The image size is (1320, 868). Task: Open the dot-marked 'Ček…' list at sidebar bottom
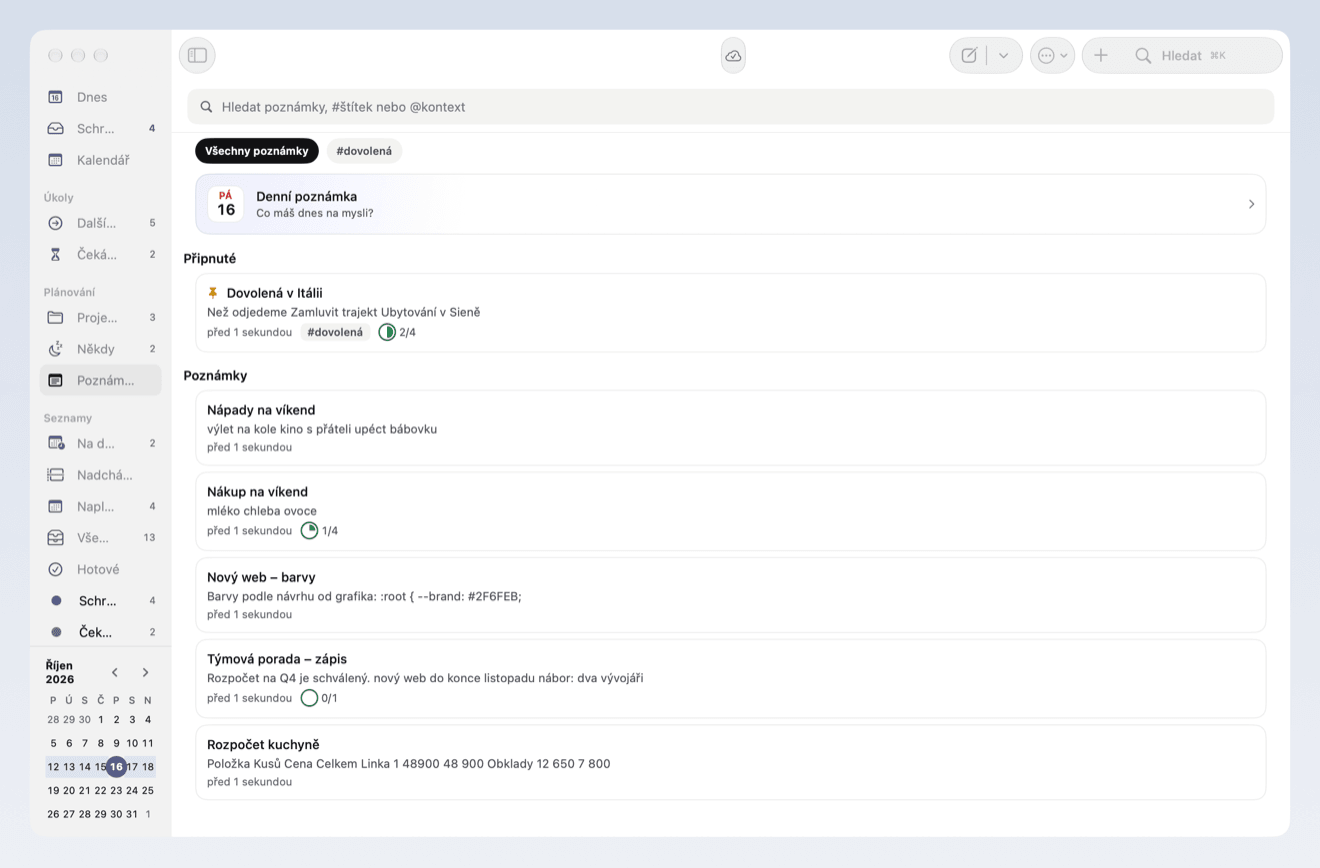(100, 632)
